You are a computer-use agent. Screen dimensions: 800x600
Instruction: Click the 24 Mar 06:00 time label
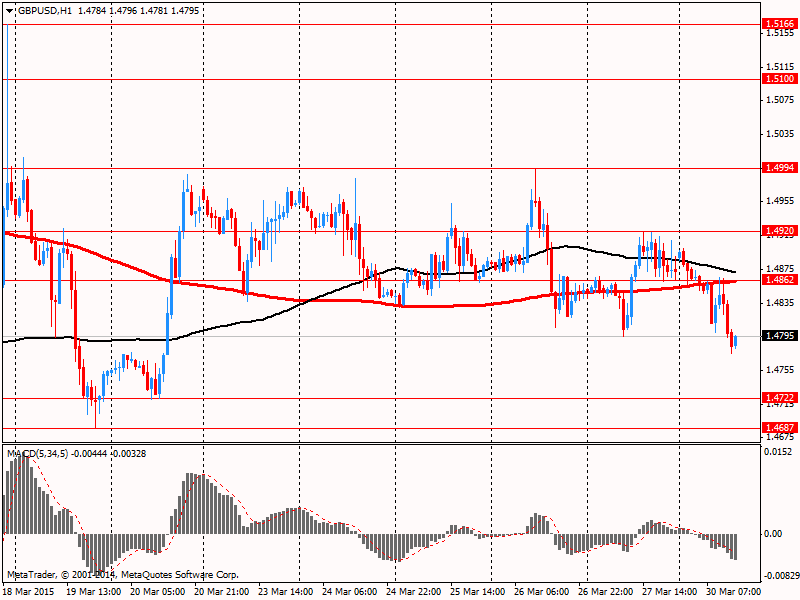click(349, 592)
